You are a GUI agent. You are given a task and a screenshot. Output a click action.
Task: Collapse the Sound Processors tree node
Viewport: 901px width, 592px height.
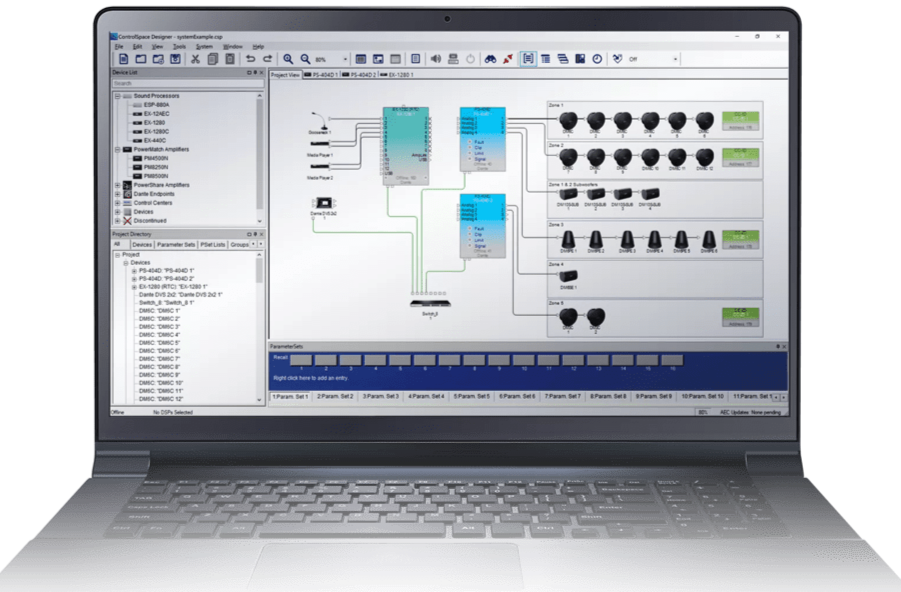pos(117,96)
